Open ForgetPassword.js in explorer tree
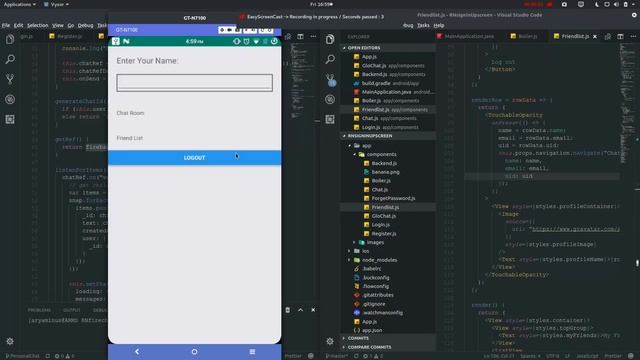The image size is (640, 360). tap(393, 198)
